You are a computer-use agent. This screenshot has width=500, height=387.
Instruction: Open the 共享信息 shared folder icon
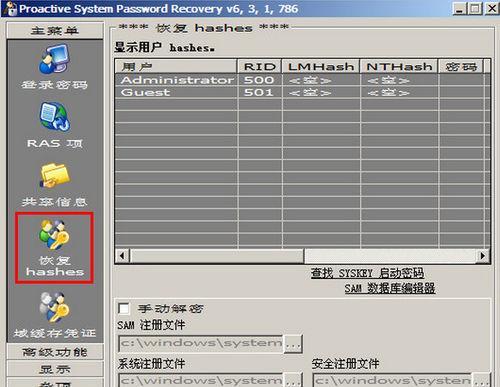tap(55, 175)
